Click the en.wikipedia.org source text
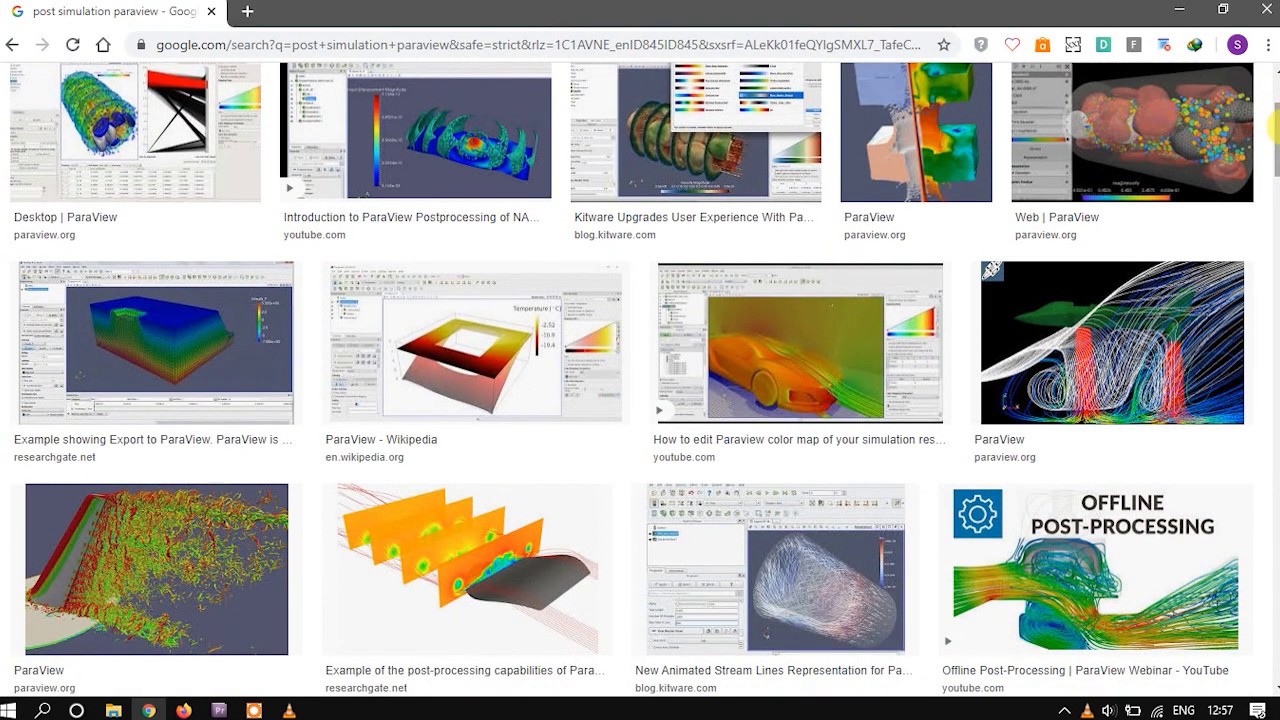 click(x=364, y=457)
